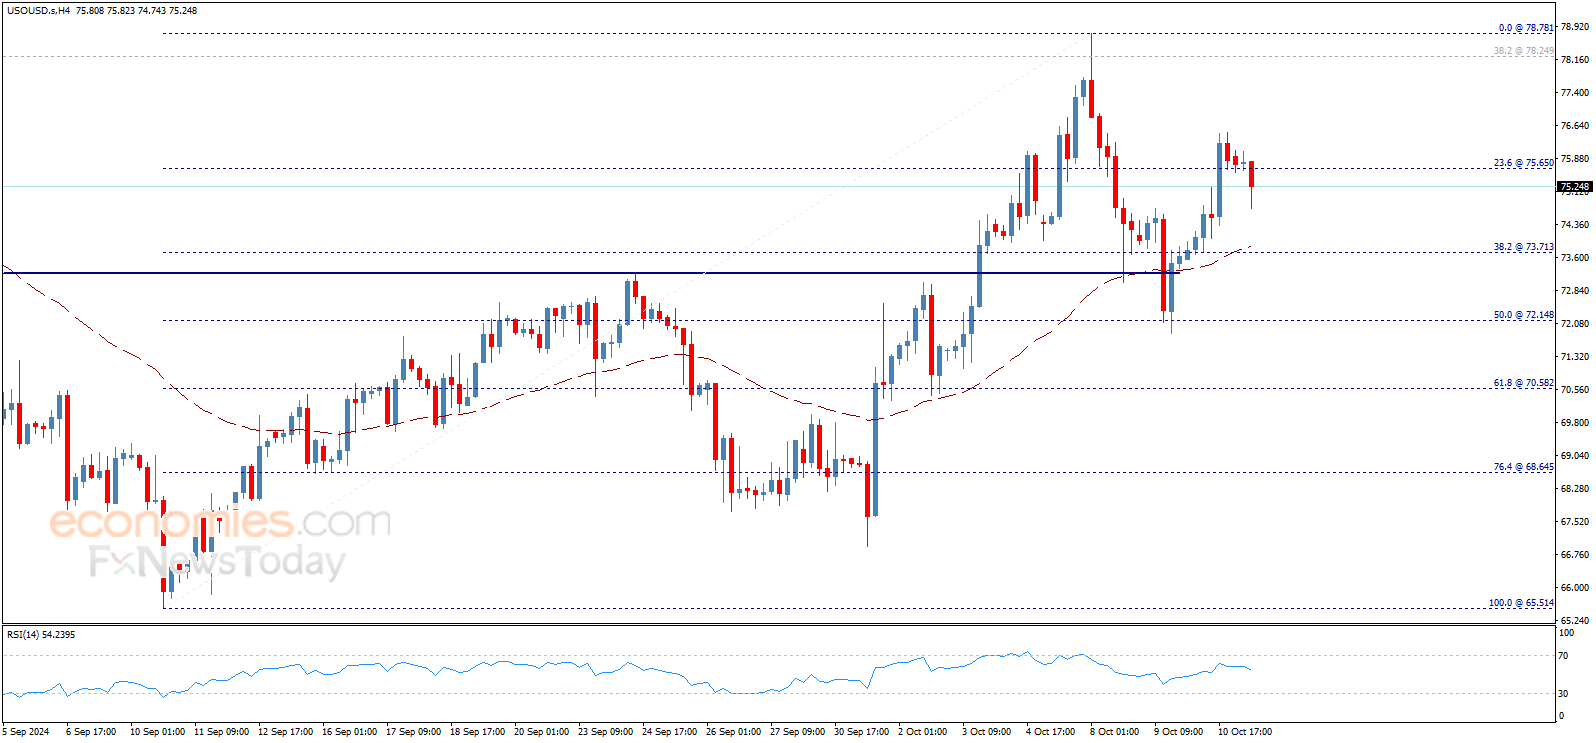Select the 24 Sep 17:00 time label
Viewport: 1596px width, 743px height.
point(669,732)
